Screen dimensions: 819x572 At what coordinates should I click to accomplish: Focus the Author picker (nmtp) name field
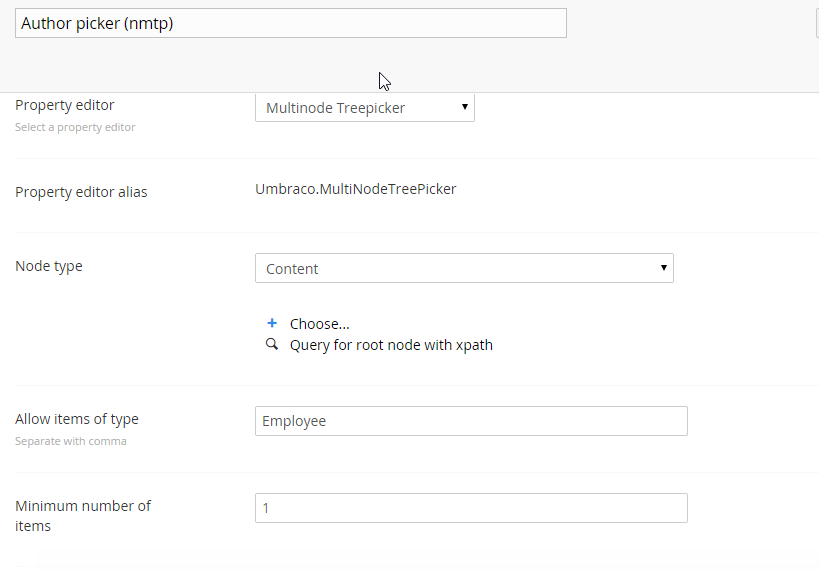pos(291,23)
